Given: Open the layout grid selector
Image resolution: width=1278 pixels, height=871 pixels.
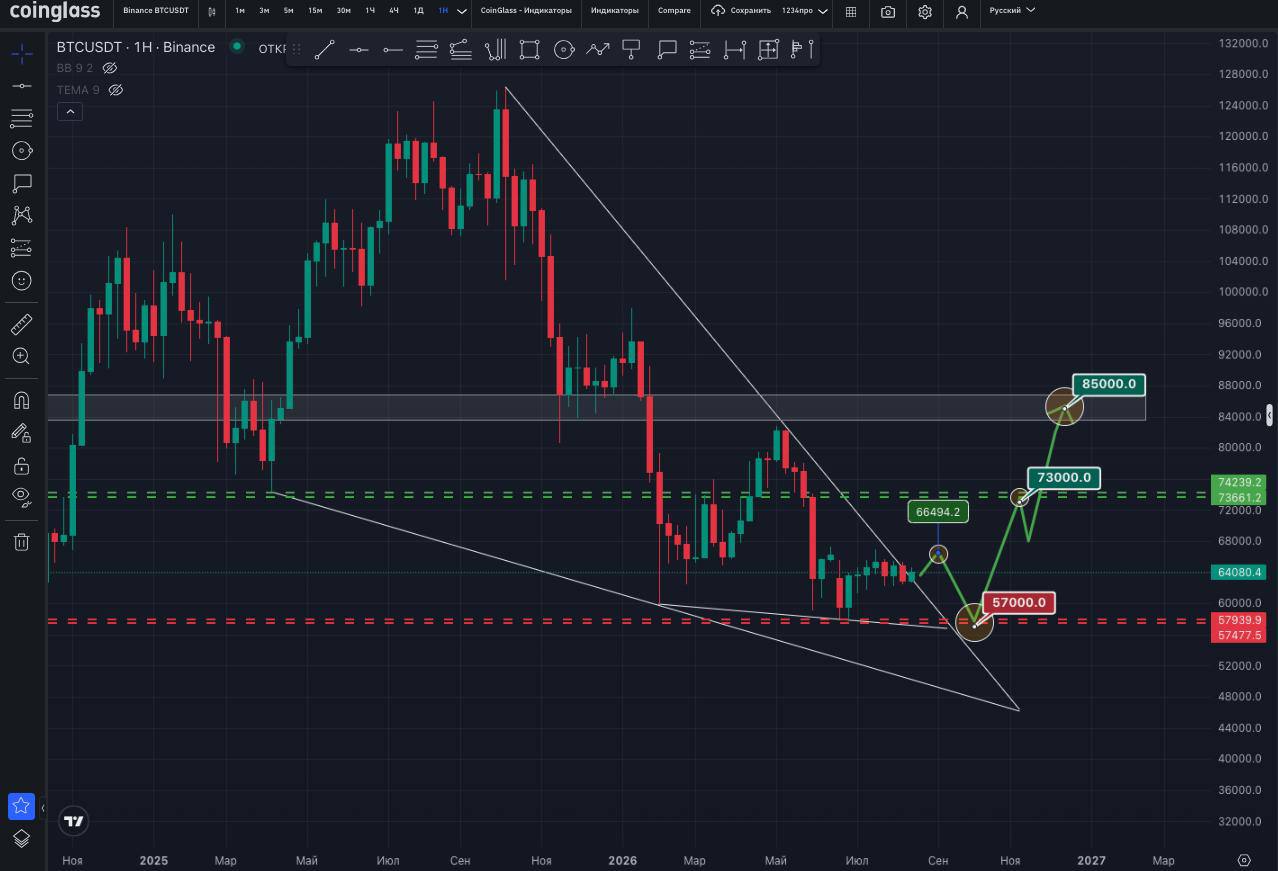Looking at the screenshot, I should click(851, 11).
